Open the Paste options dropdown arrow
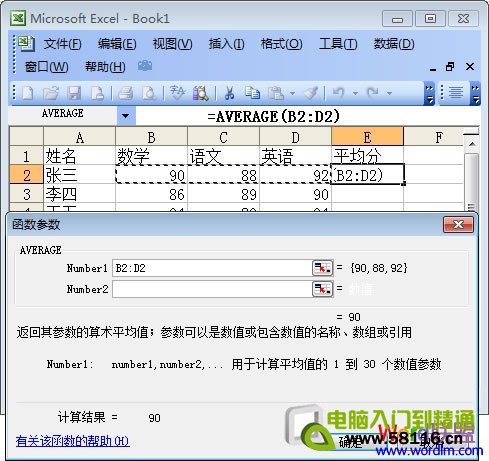 tap(292, 93)
